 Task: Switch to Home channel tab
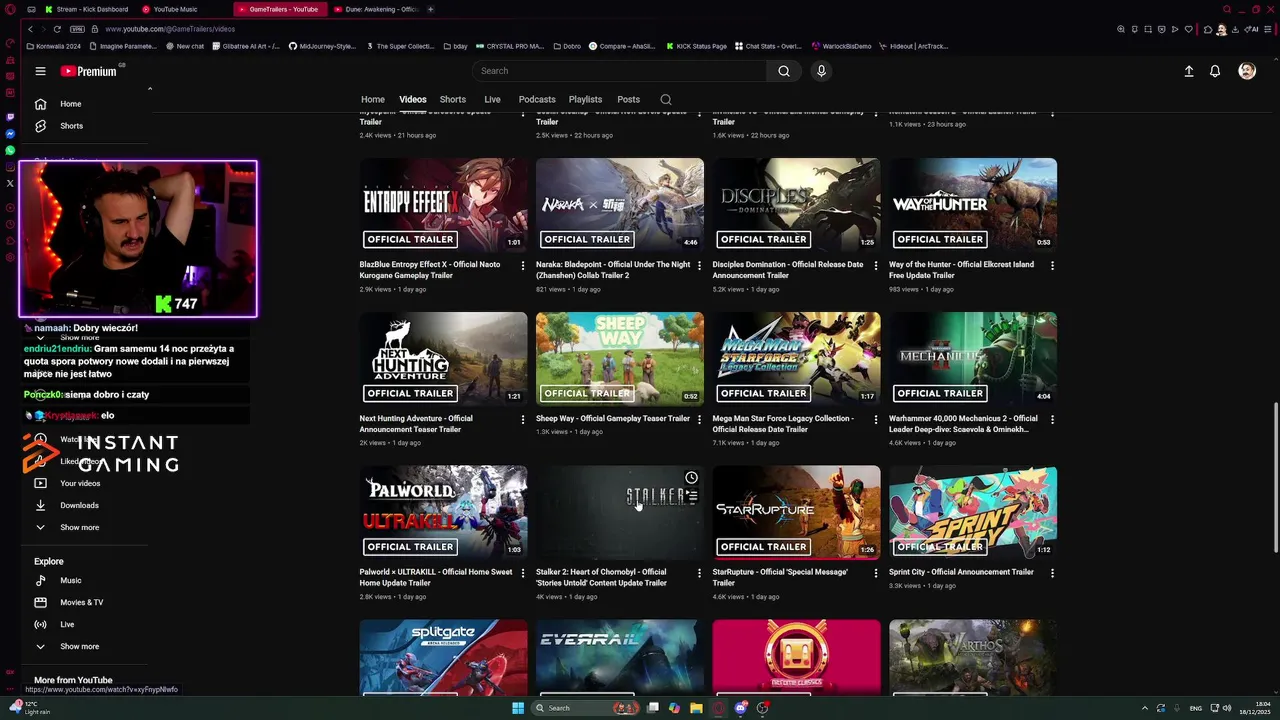(373, 99)
